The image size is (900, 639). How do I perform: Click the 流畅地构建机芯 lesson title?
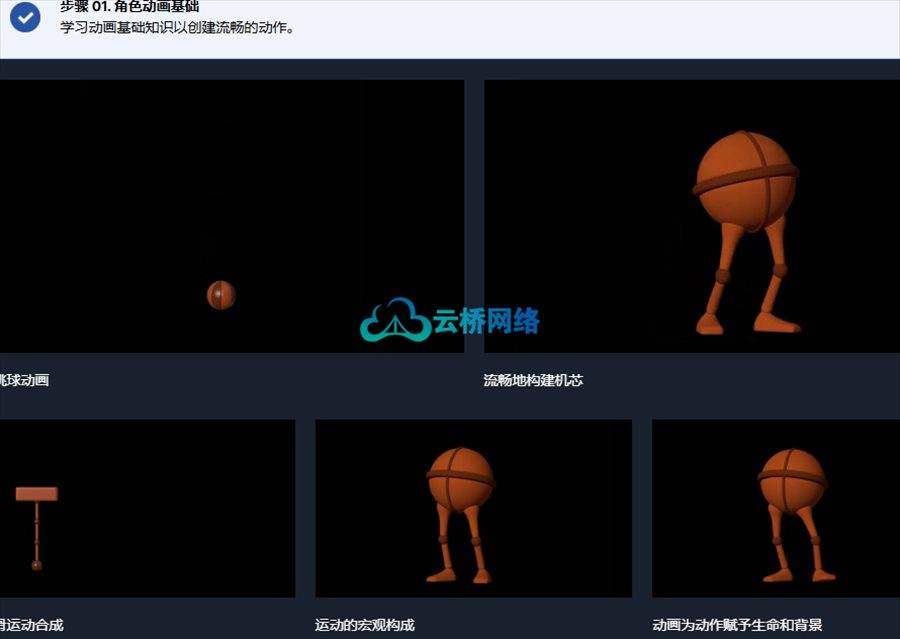pyautogui.click(x=533, y=380)
